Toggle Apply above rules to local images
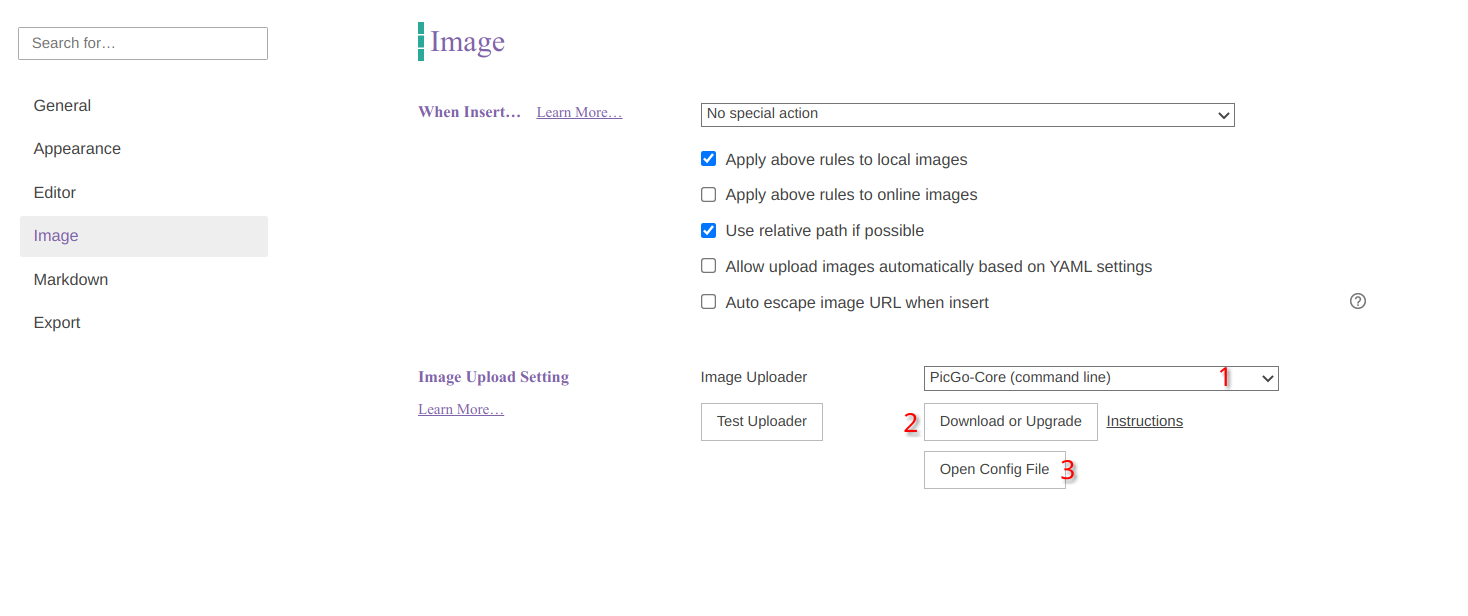The height and width of the screenshot is (616, 1468). tap(708, 159)
